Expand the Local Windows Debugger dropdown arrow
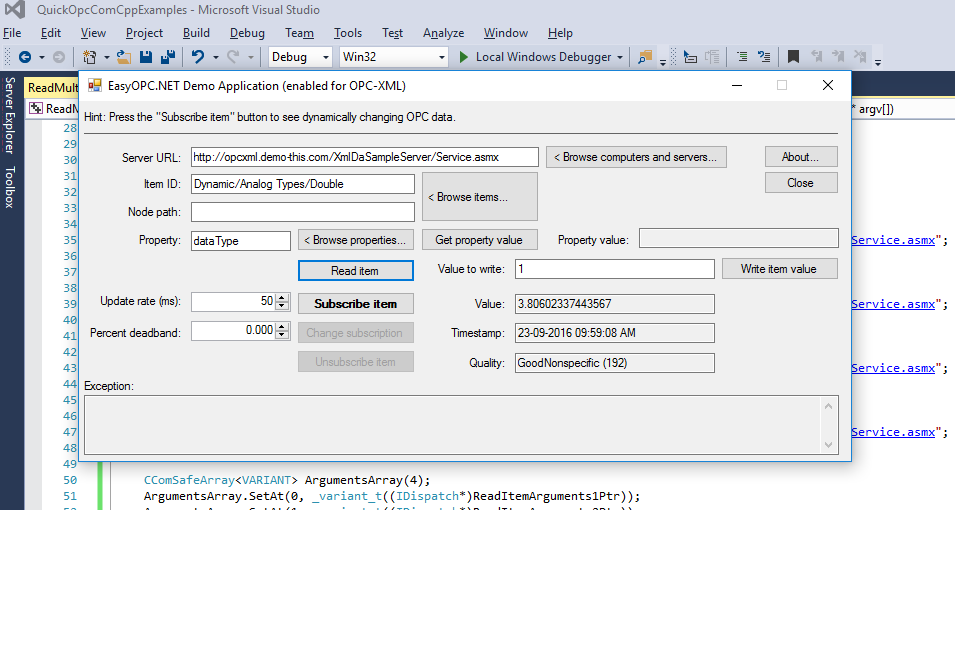 tap(620, 58)
